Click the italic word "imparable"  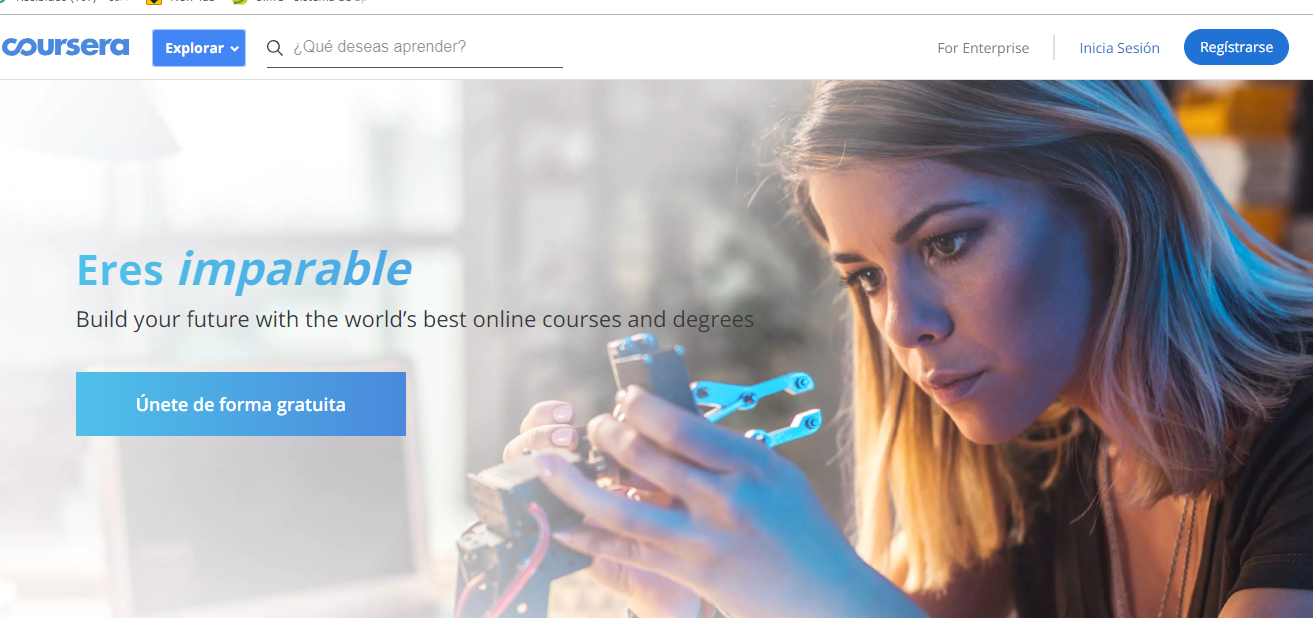click(x=295, y=269)
